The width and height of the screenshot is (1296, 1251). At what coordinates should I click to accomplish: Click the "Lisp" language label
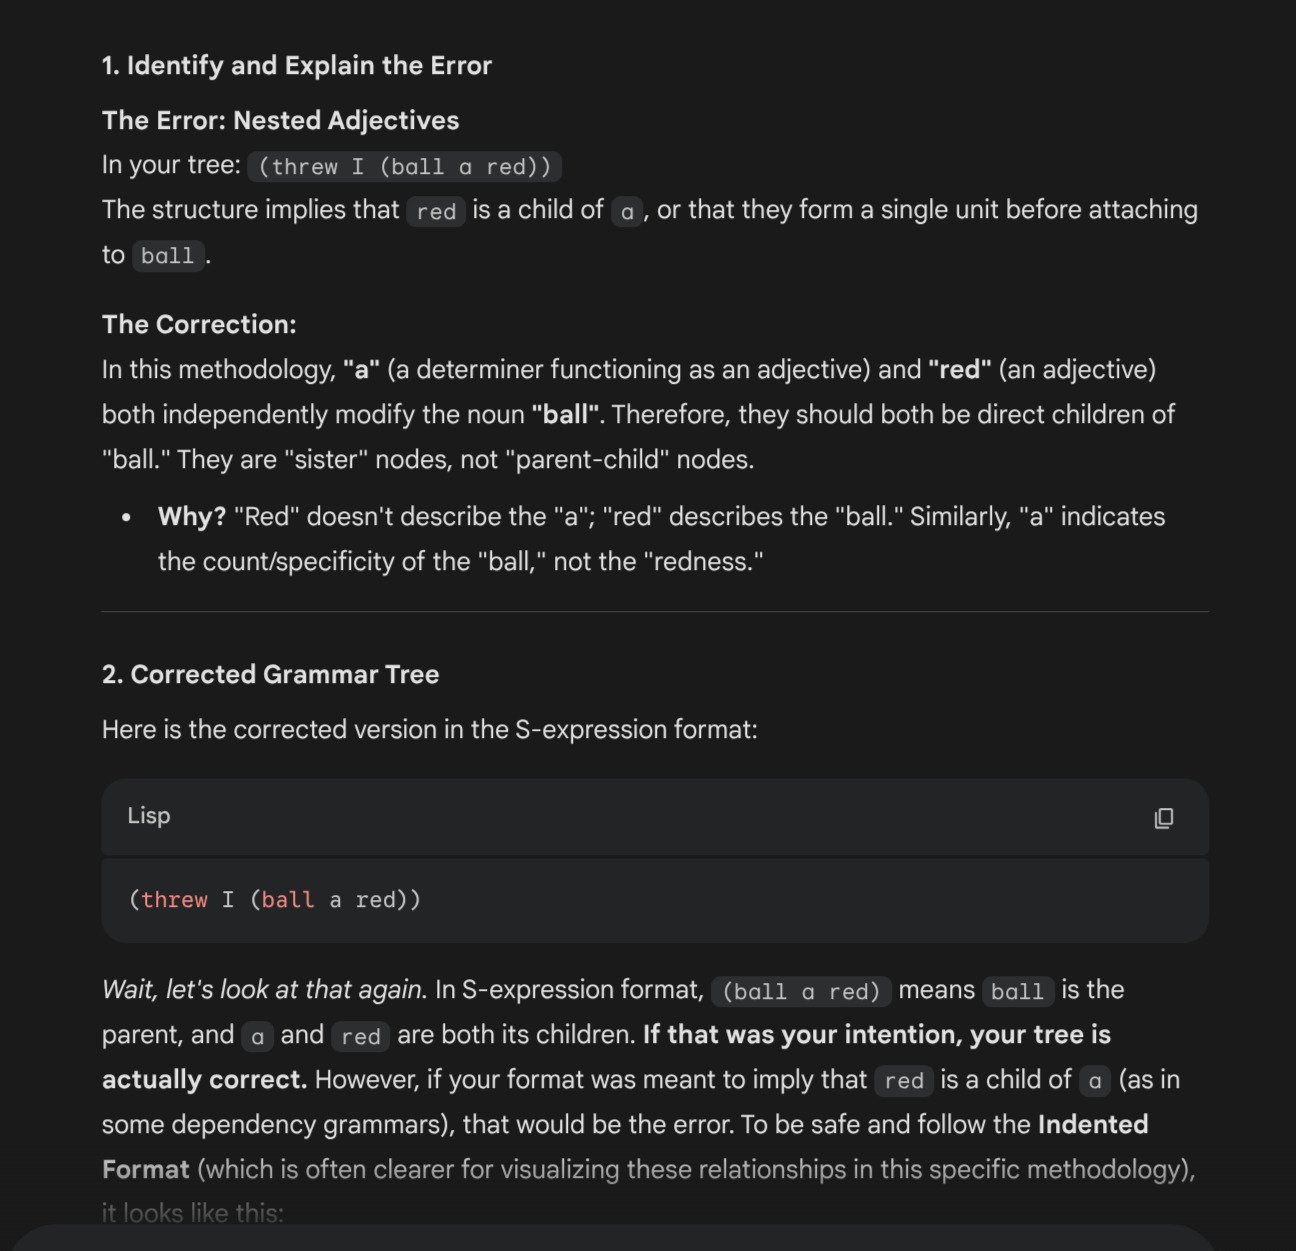149,816
